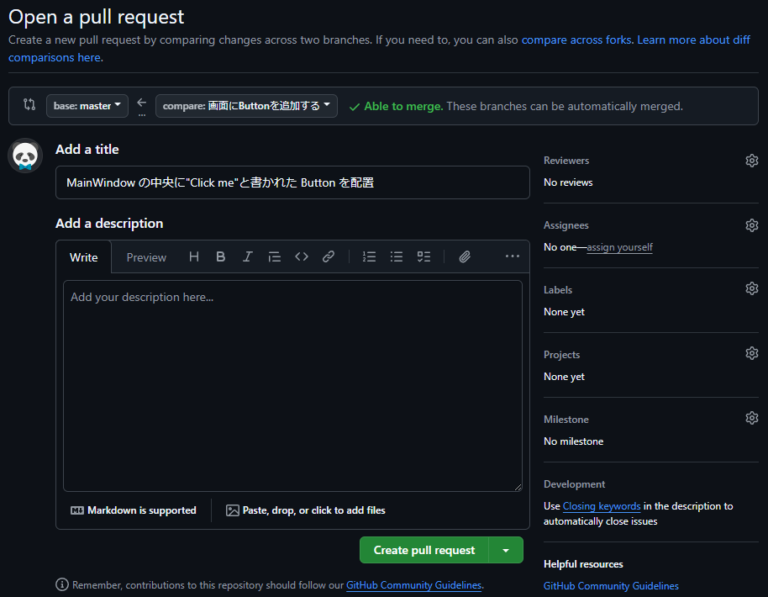Click the "assign yourself" link
Screen dimensions: 768x597
click(x=619, y=247)
